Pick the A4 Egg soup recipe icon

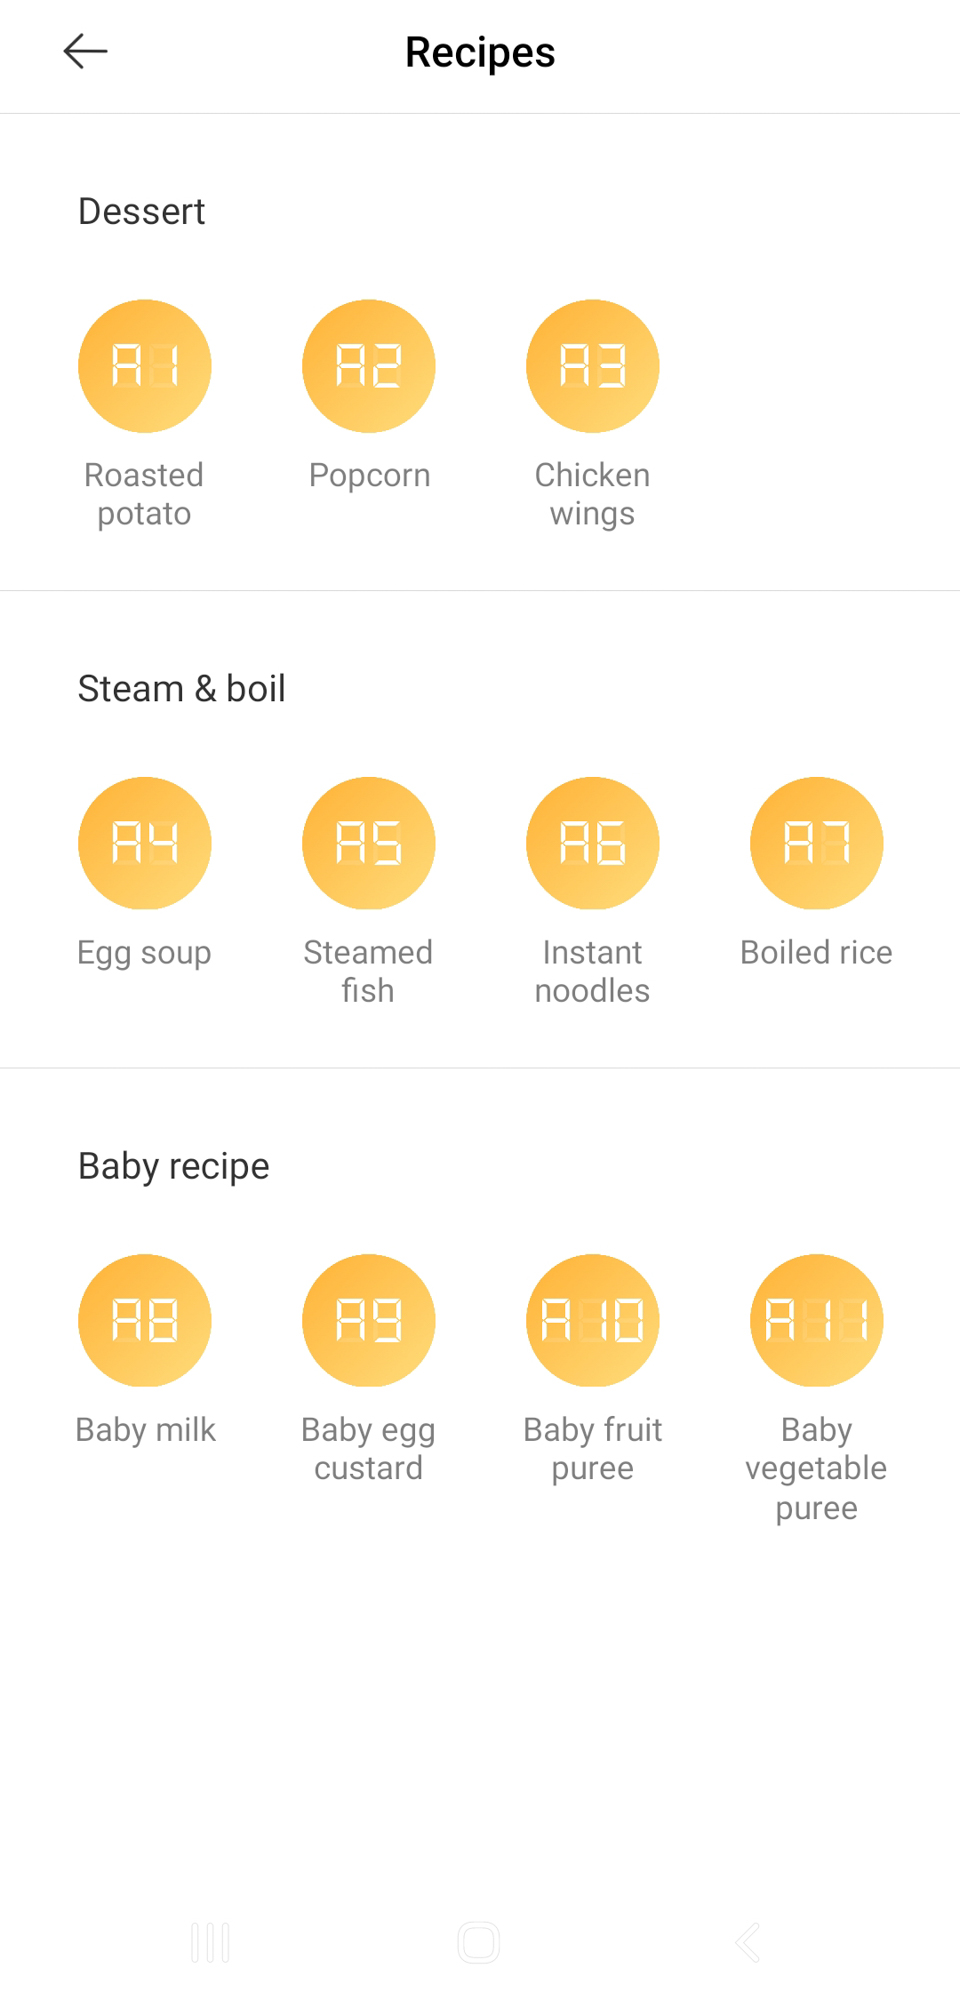click(145, 843)
